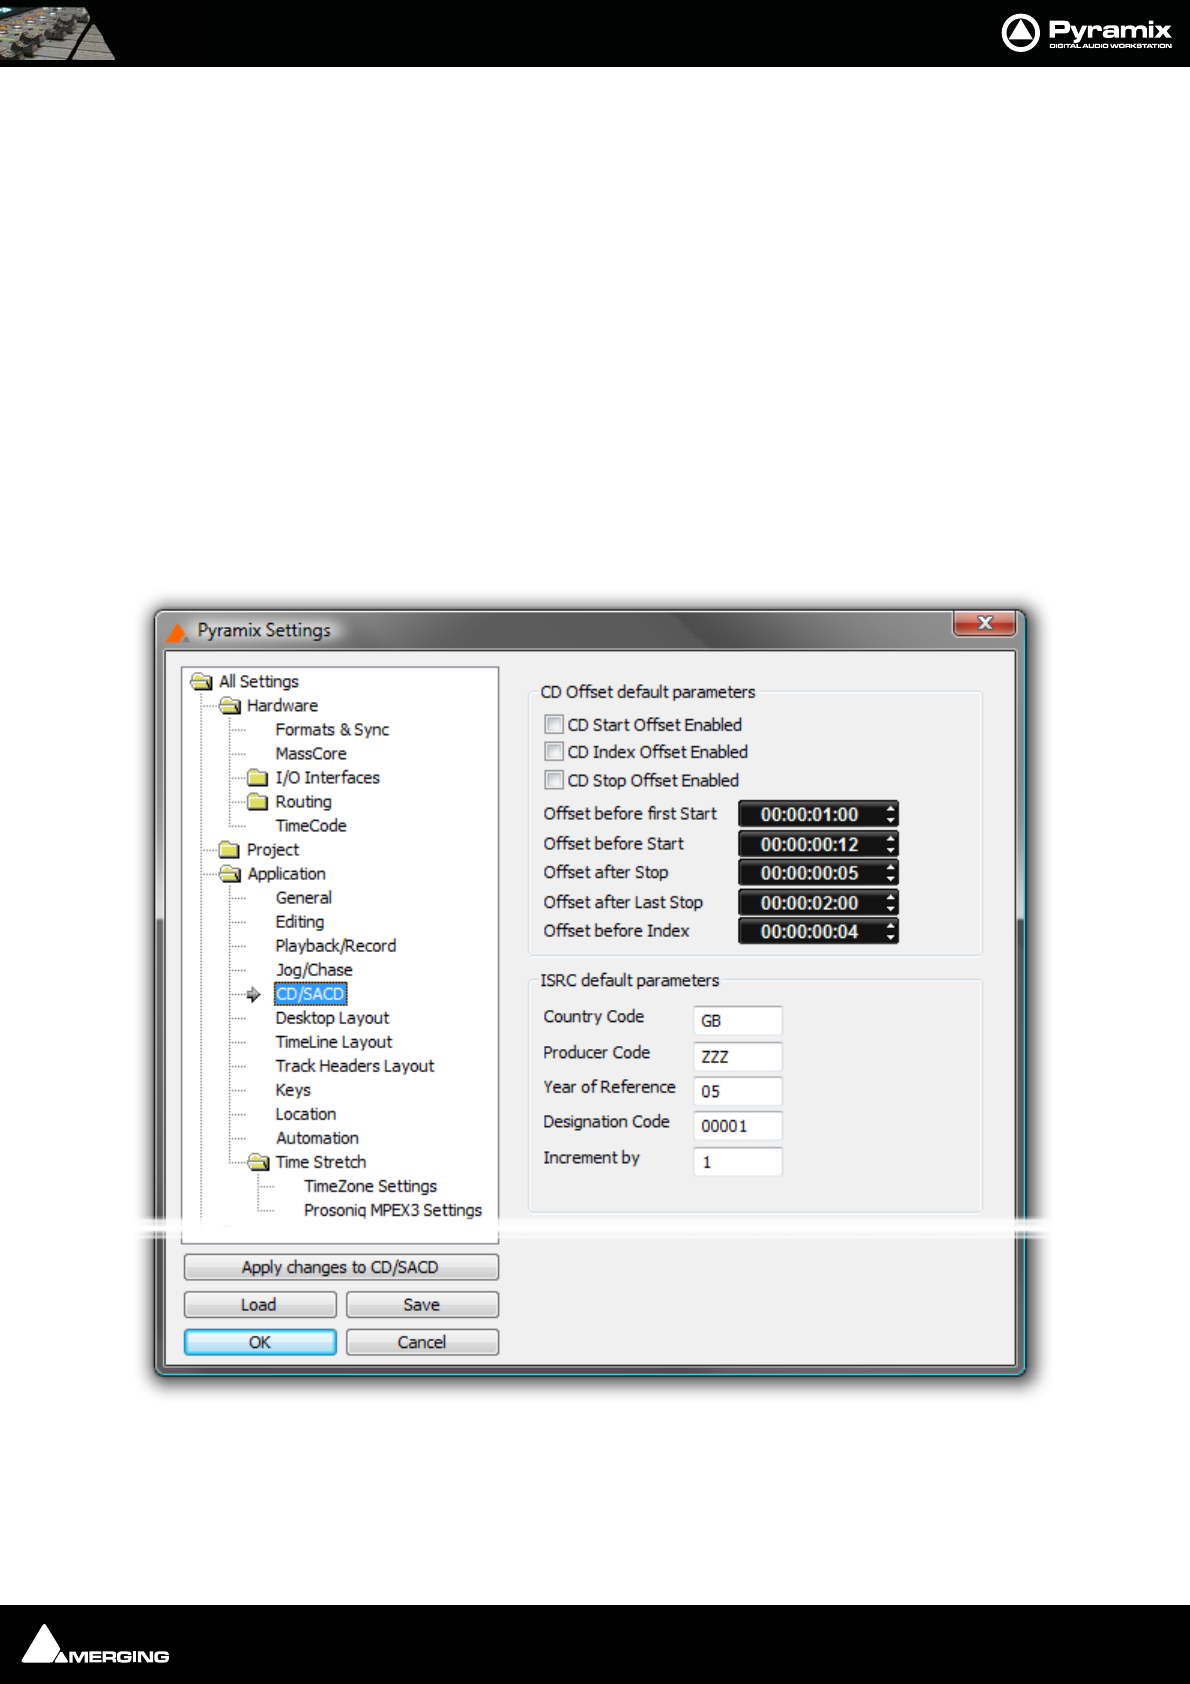Select Editing settings page
Screen dimensions: 1190x1684
click(x=300, y=922)
